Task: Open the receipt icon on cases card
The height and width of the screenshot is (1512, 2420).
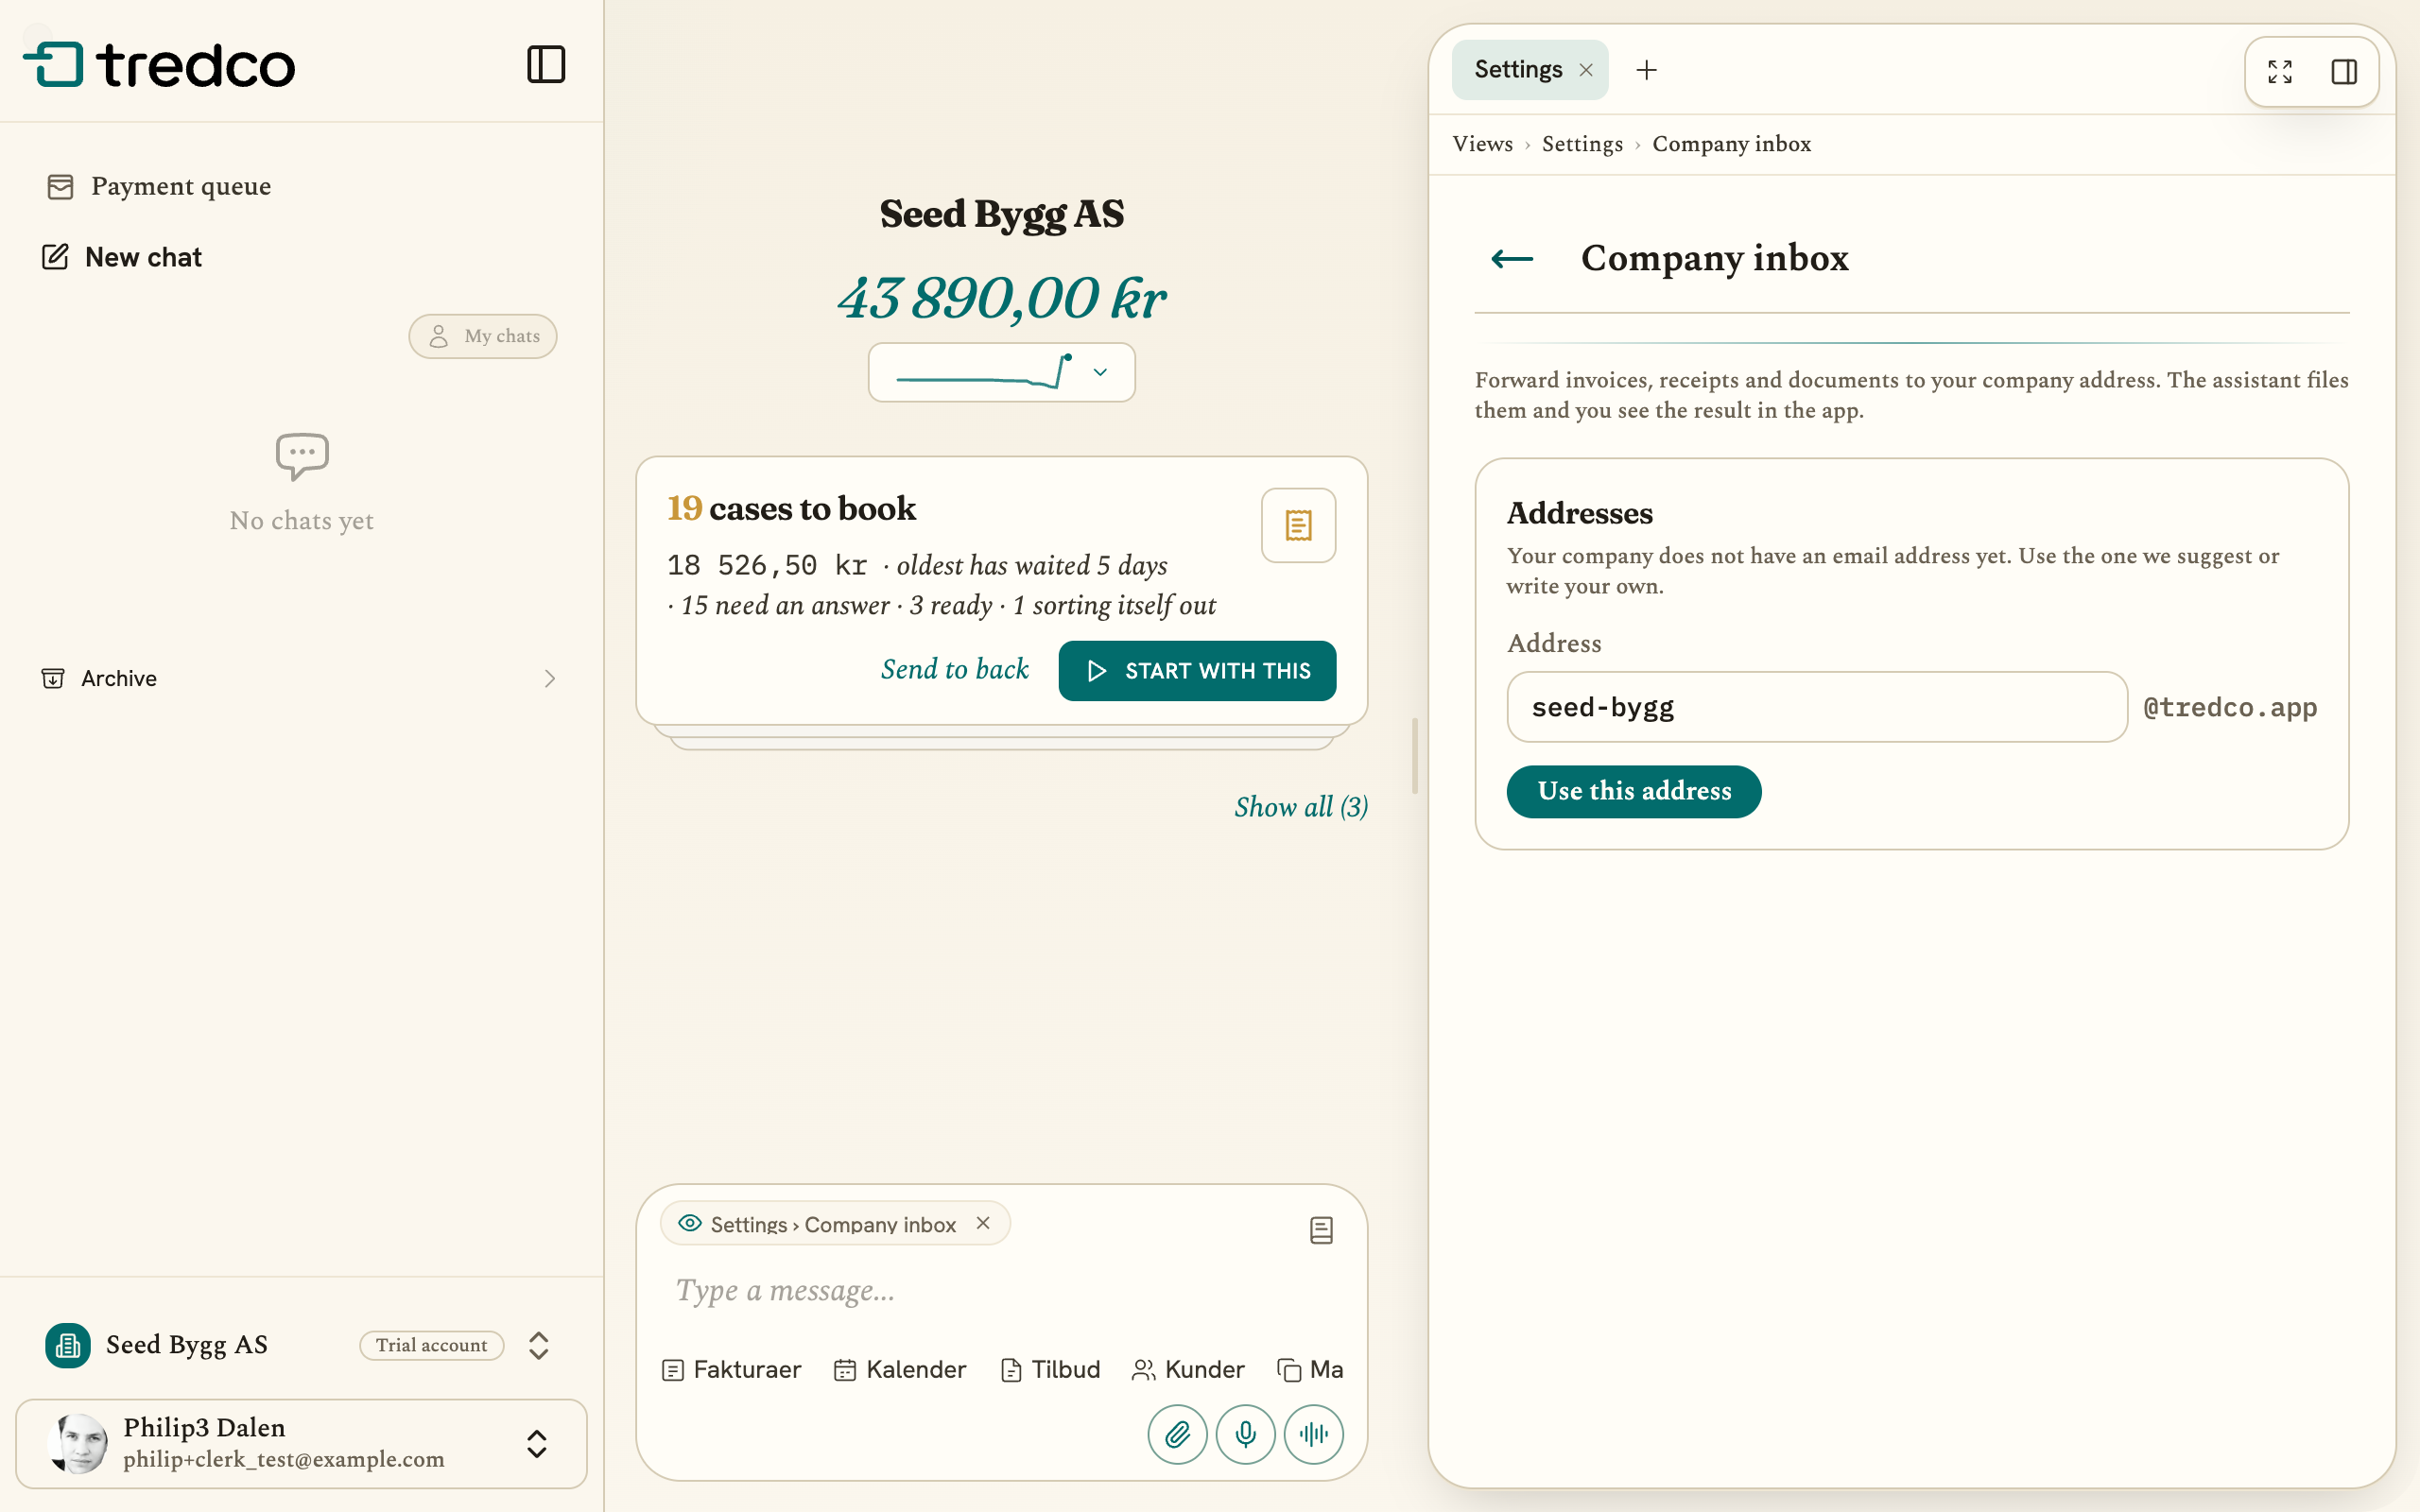Action: 1298,525
